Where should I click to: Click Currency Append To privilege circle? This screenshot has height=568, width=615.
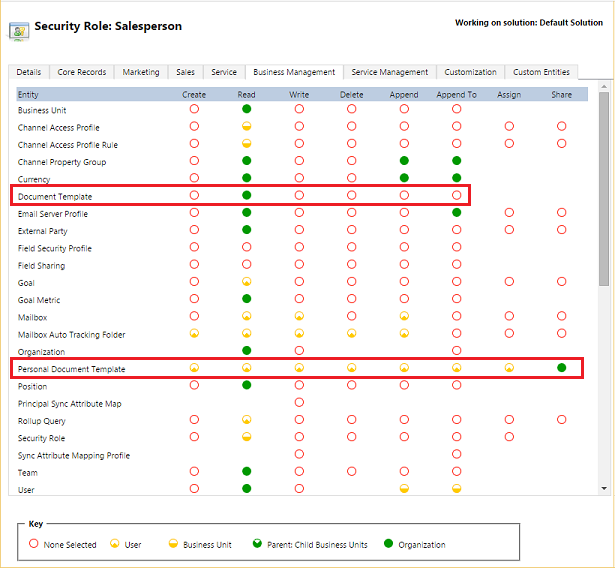pos(456,179)
